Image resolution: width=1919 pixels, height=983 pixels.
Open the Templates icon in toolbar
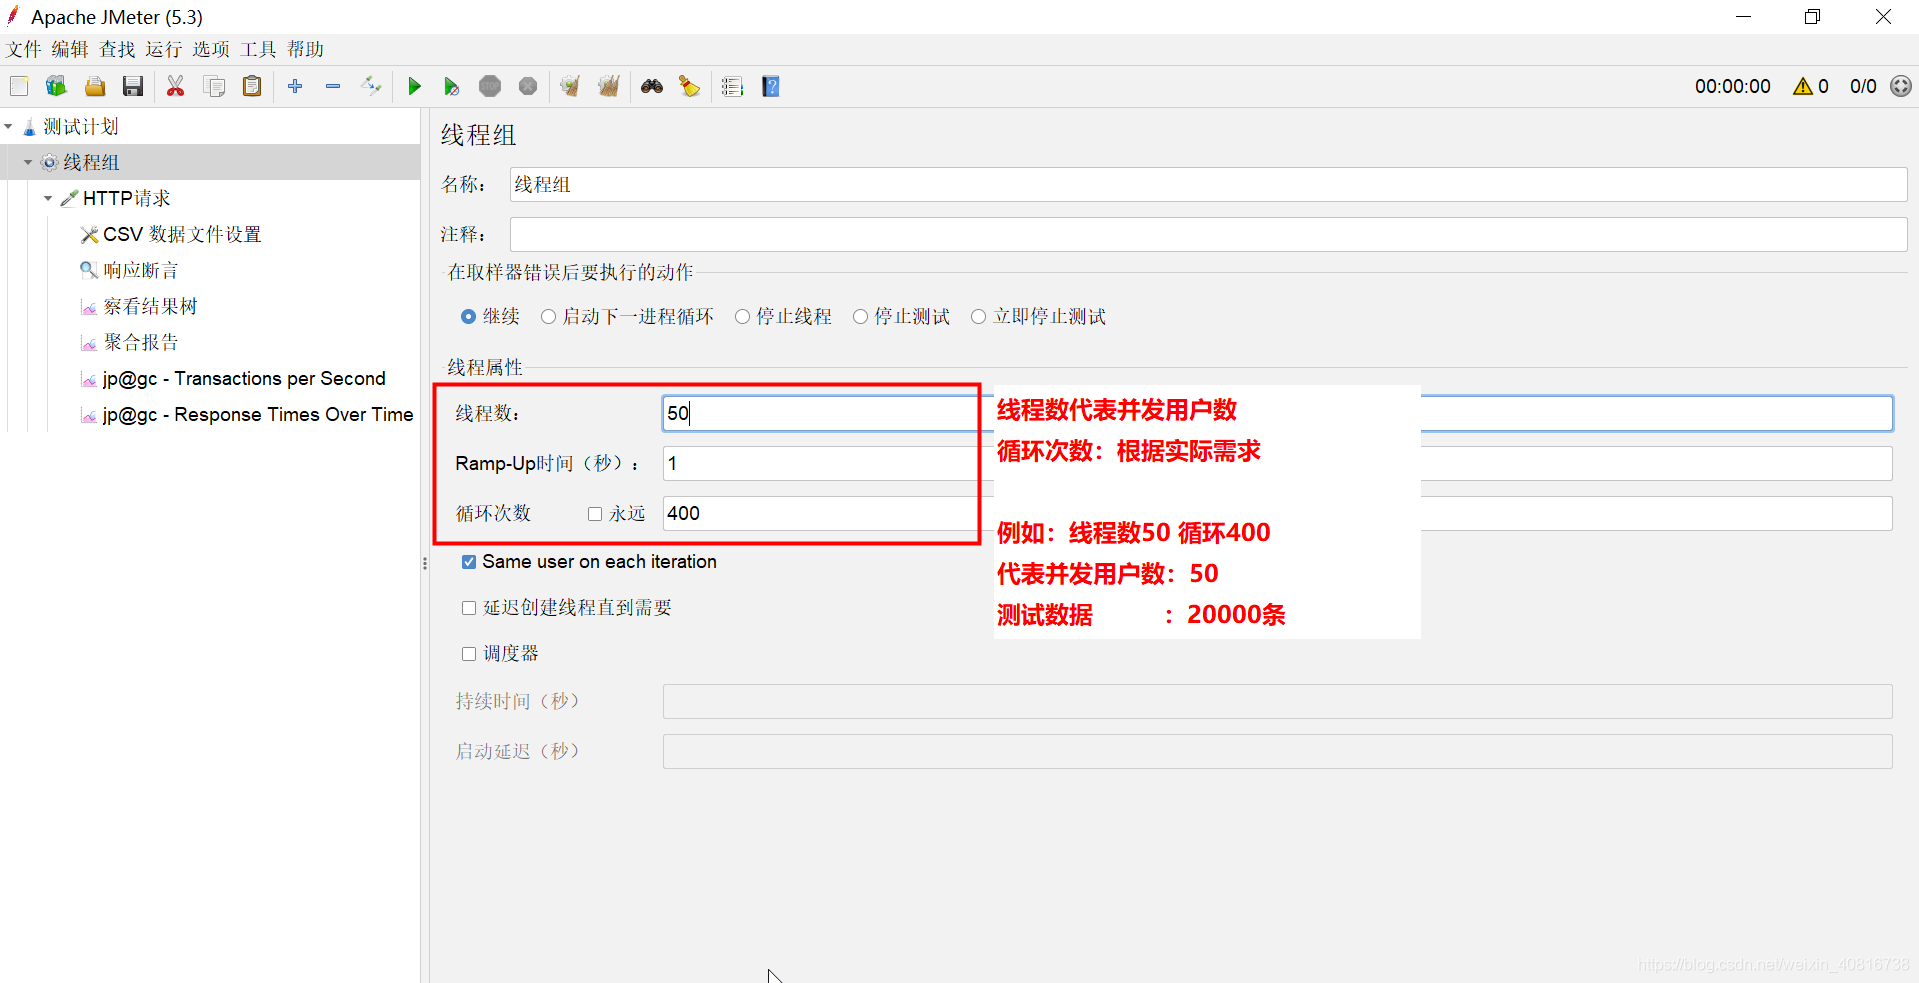tap(56, 87)
